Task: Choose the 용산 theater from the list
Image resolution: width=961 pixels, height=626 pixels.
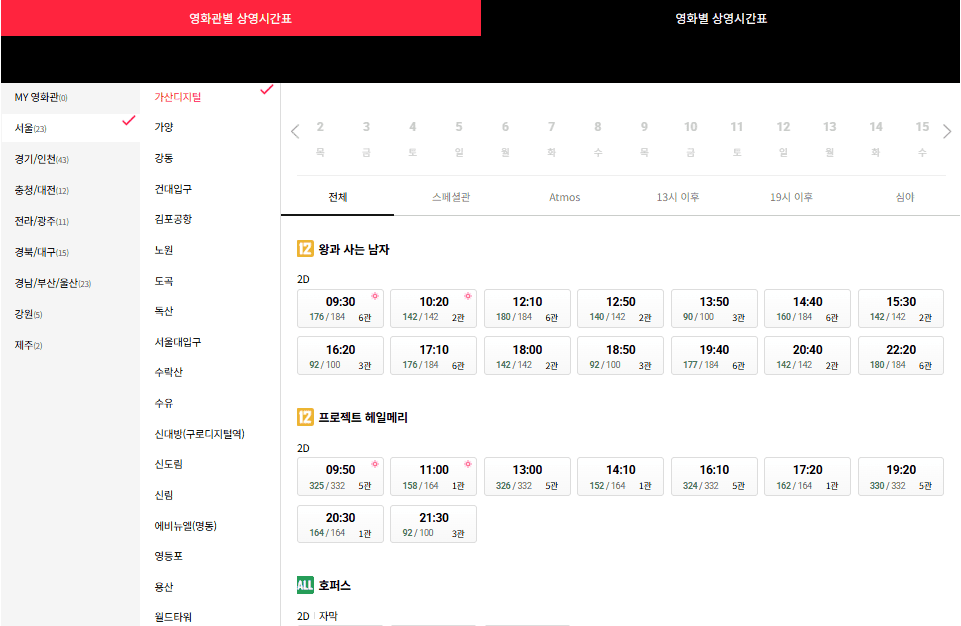Action: pos(165,586)
